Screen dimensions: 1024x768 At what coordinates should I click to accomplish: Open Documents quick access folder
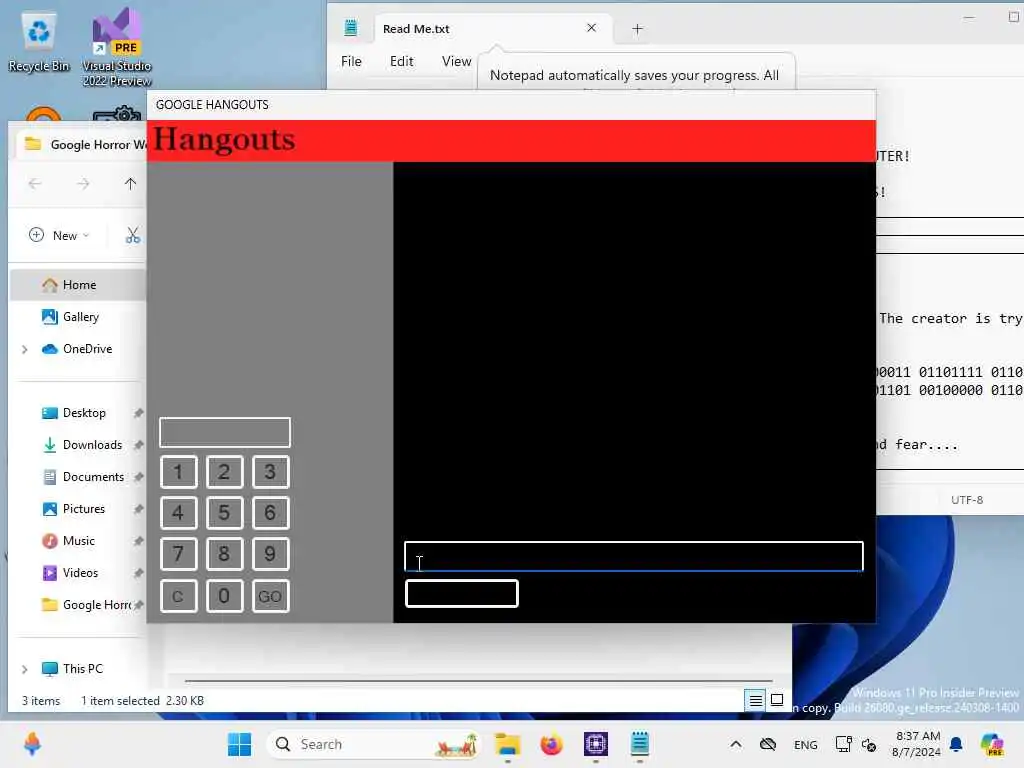[93, 477]
